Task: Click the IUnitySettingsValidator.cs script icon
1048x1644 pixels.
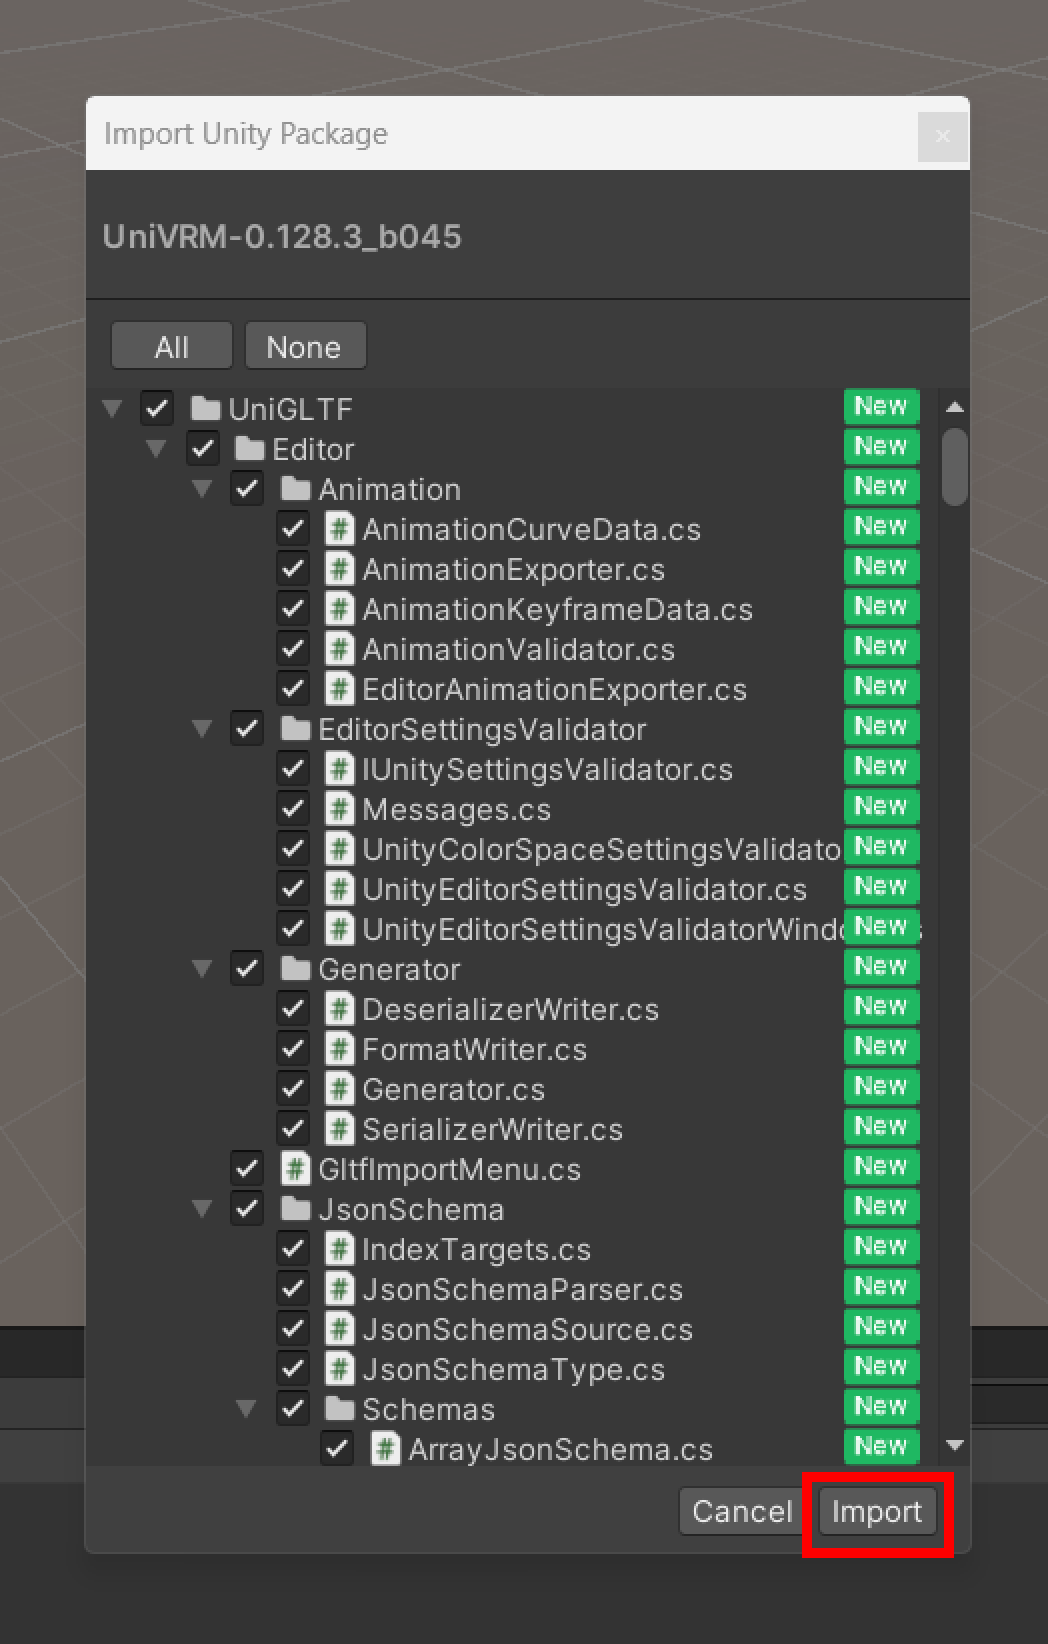Action: (340, 769)
